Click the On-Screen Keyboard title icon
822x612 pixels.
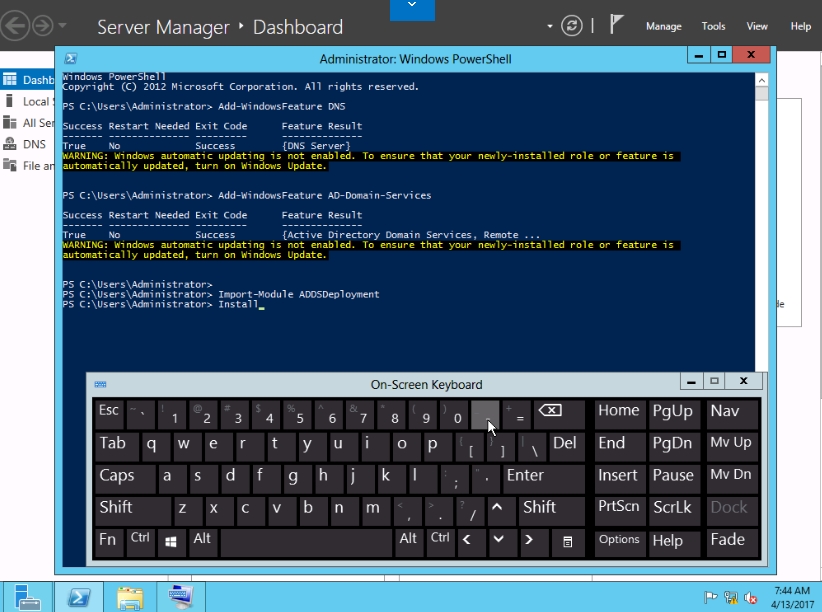100,384
